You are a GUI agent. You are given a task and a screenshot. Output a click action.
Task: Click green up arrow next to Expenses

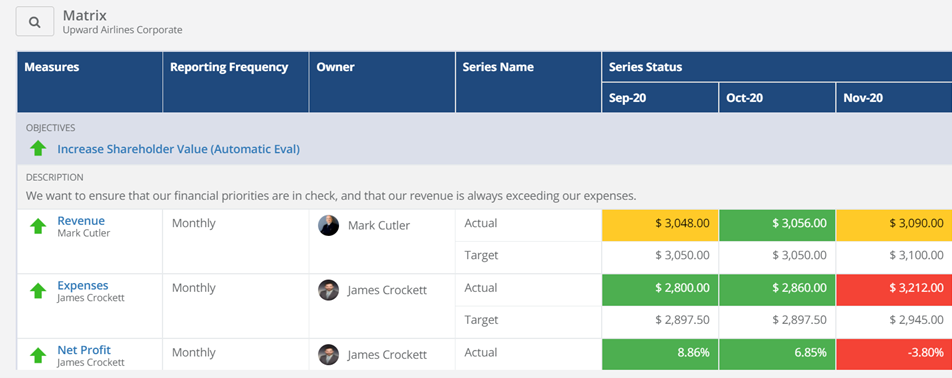38,291
